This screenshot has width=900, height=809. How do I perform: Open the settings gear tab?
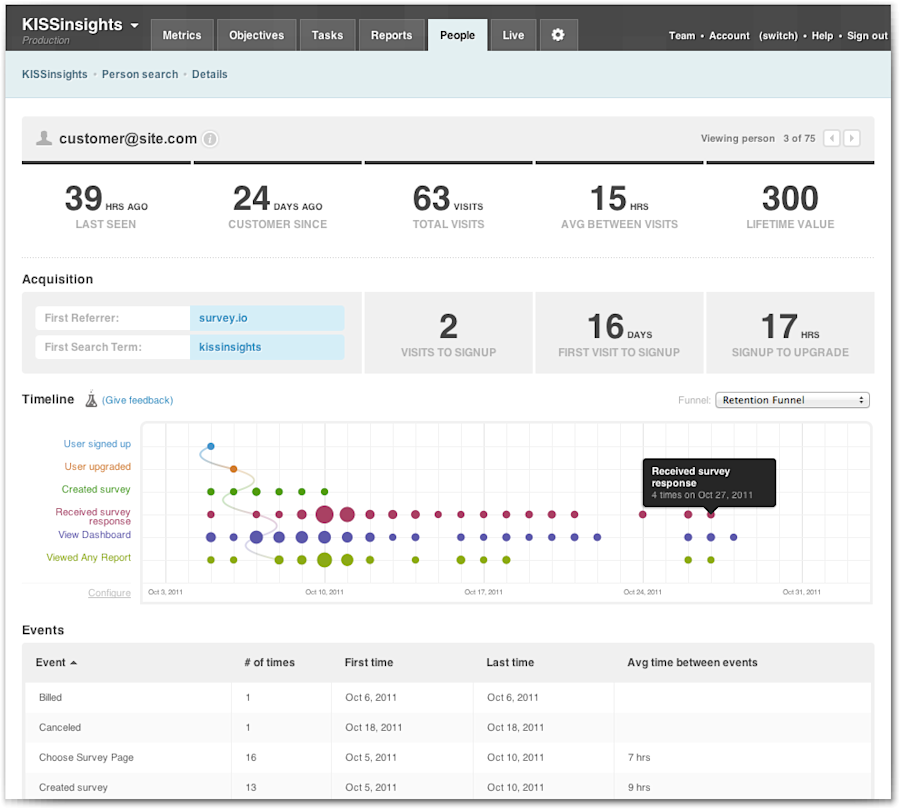(557, 35)
